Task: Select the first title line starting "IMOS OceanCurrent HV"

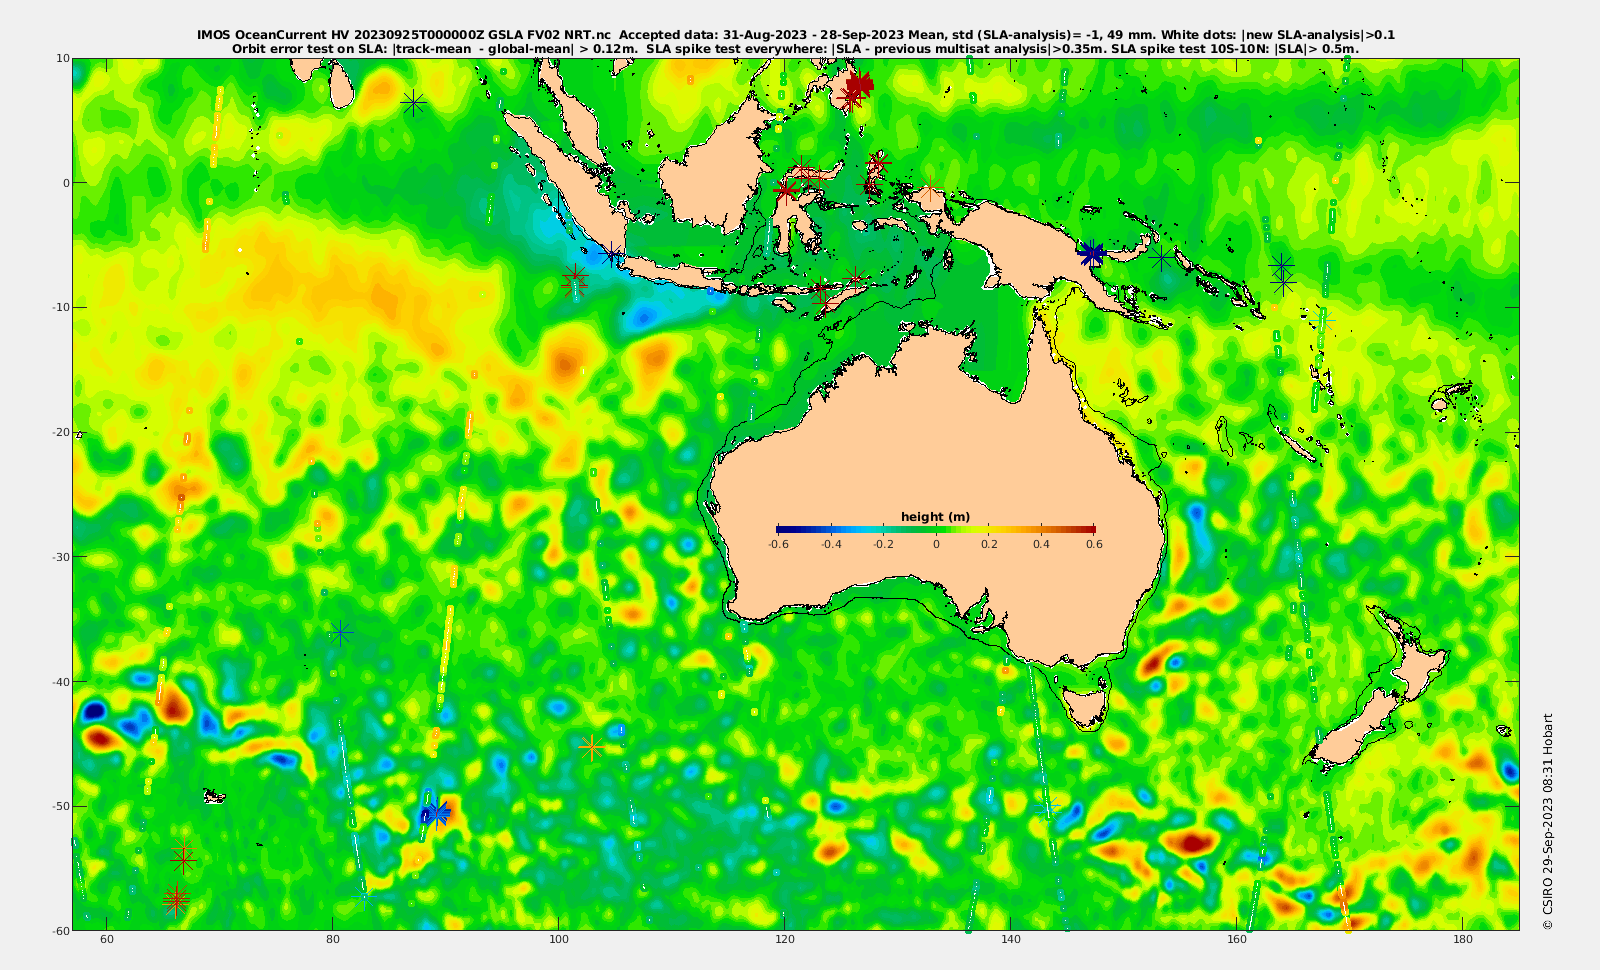Action: pyautogui.click(x=796, y=35)
